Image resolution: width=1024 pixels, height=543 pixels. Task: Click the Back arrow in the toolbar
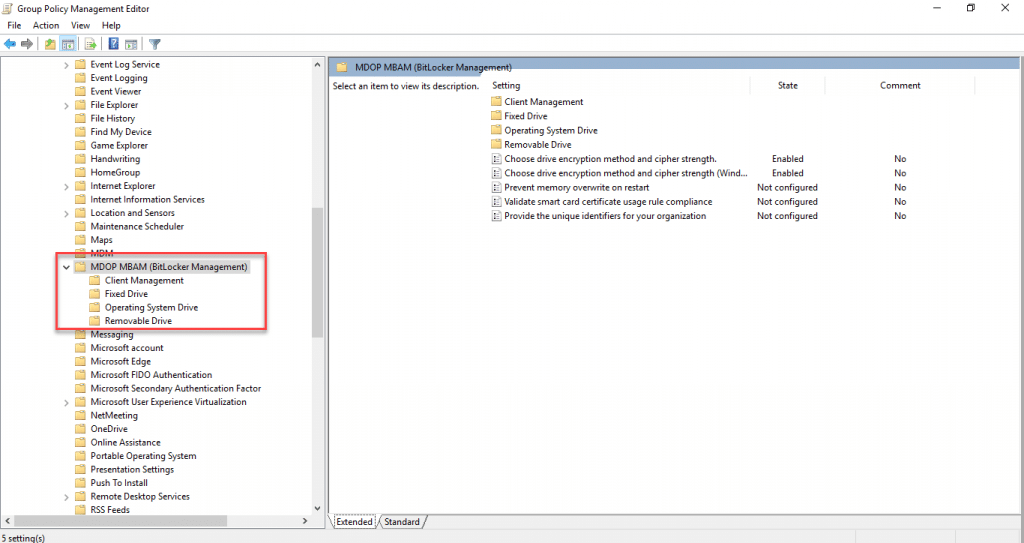[10, 44]
